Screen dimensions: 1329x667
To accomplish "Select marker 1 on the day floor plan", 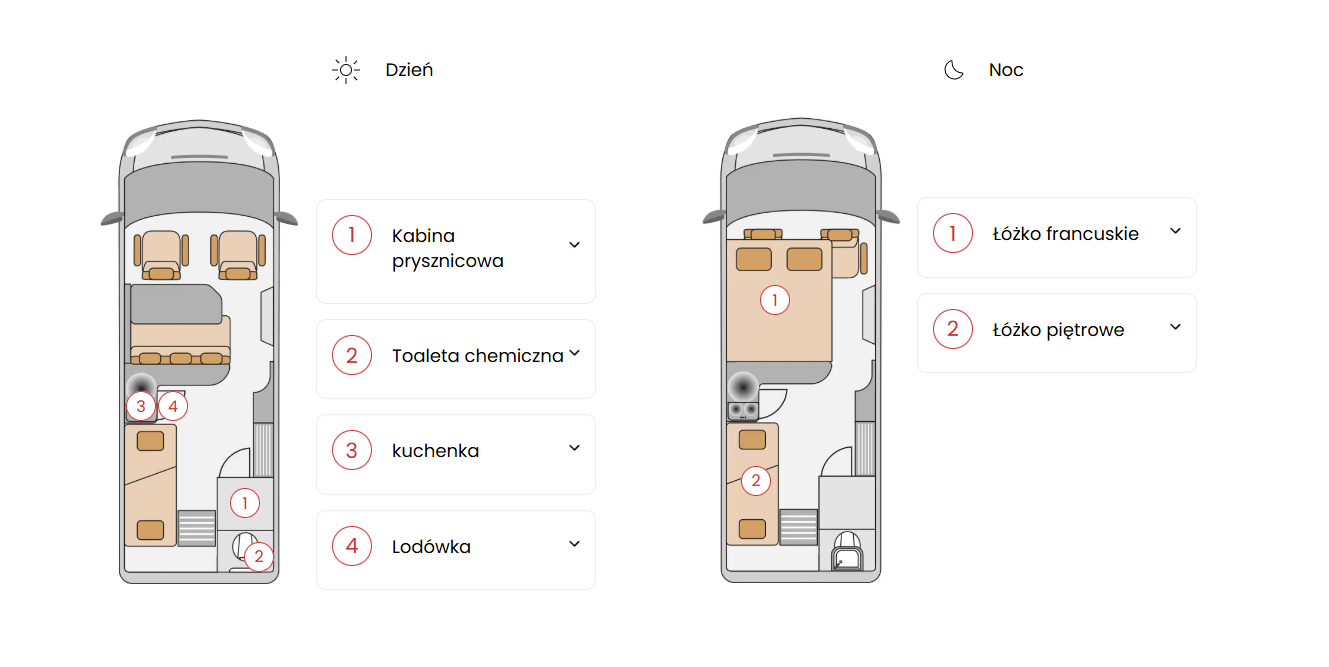I will (245, 503).
